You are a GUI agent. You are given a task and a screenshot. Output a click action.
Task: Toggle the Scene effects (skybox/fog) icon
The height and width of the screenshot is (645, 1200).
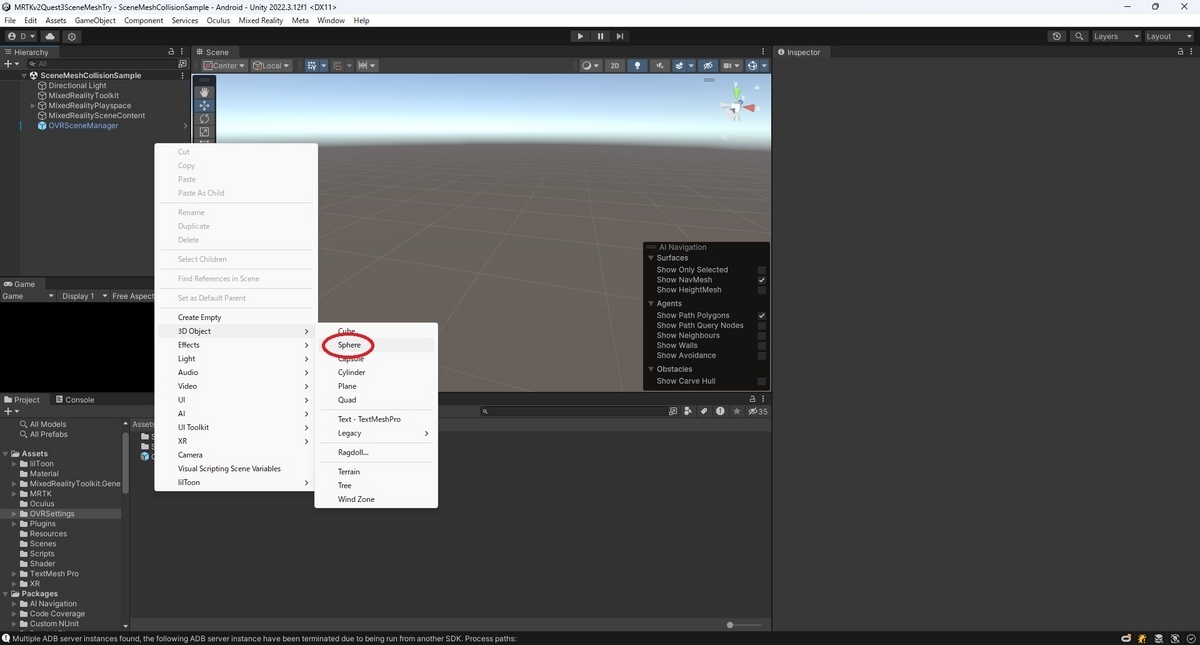[x=681, y=66]
